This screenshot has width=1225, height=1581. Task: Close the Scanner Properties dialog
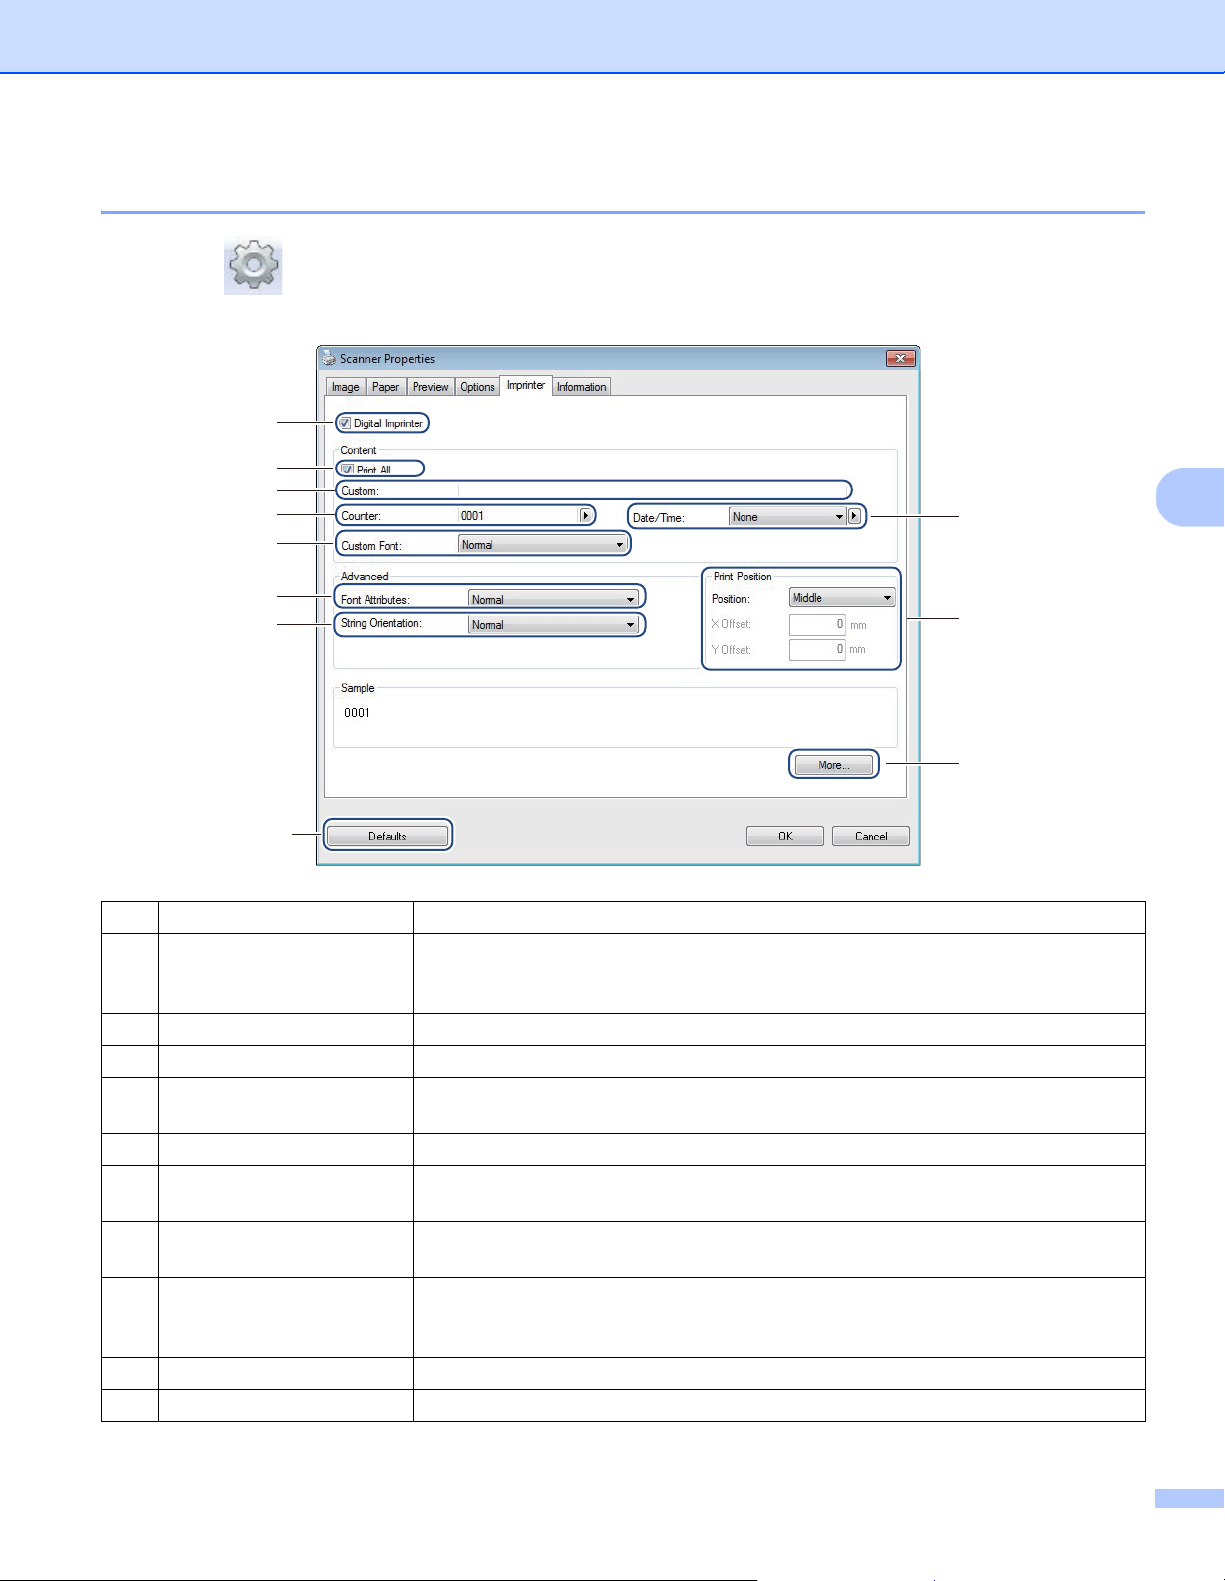[900, 358]
